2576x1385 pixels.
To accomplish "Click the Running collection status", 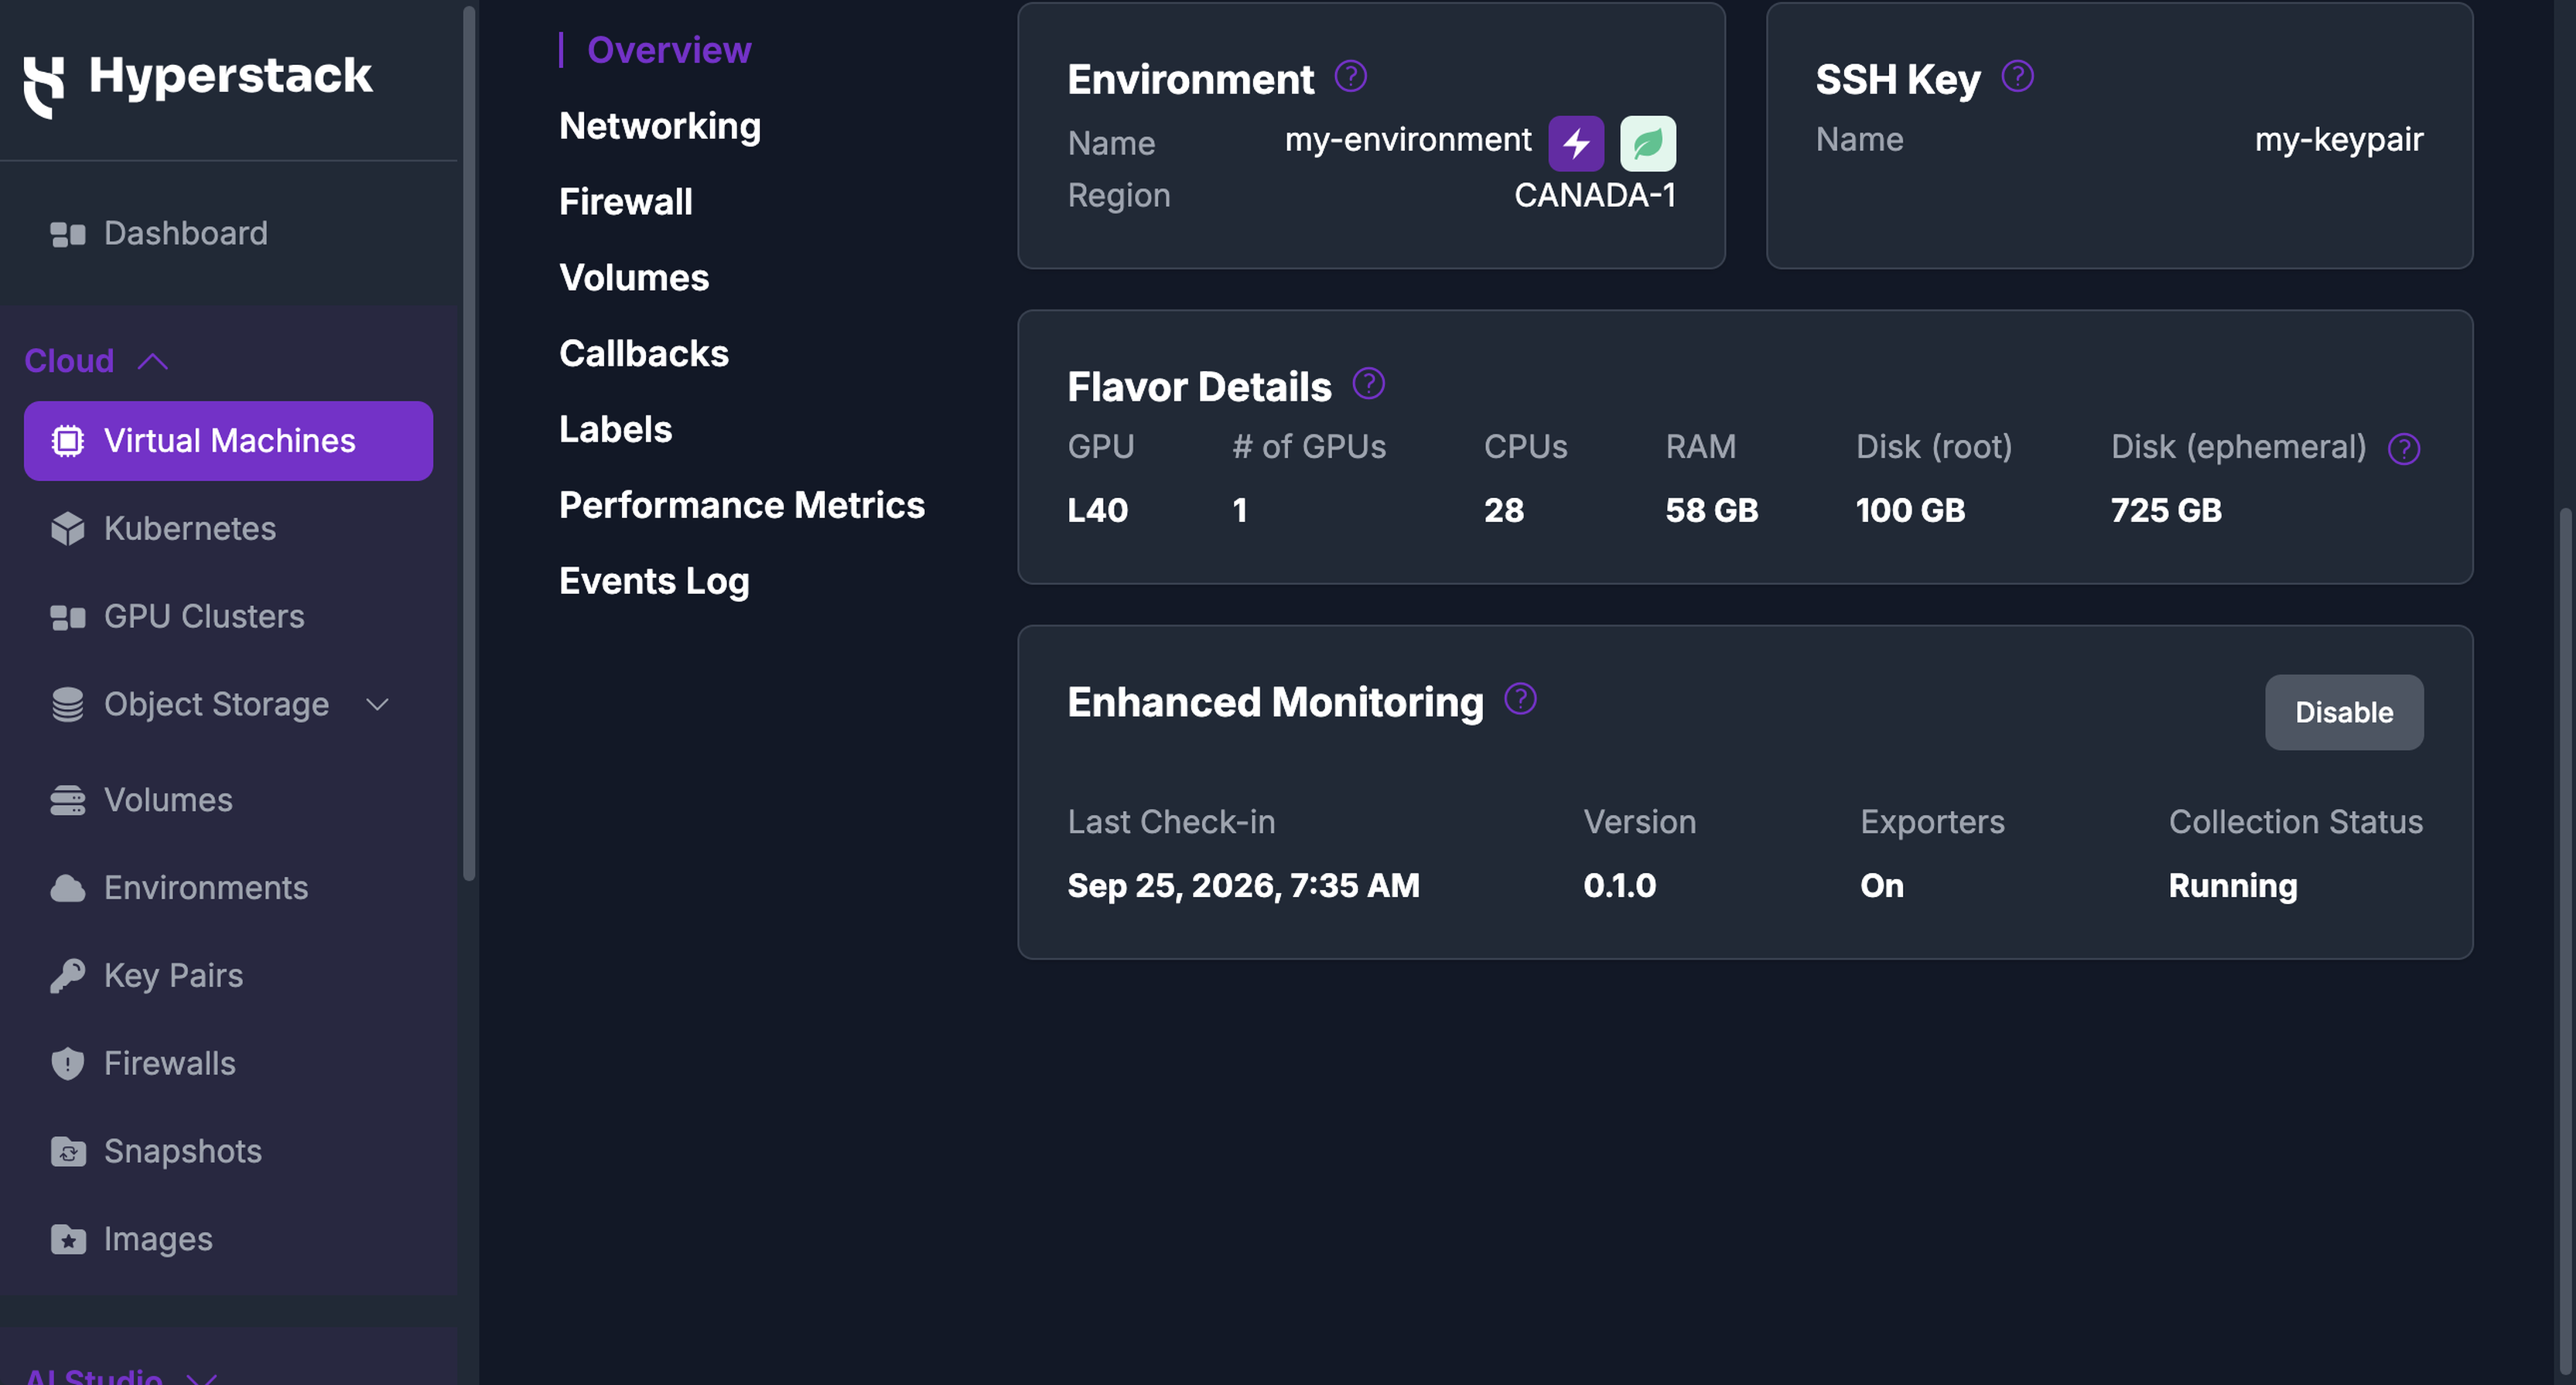I will click(x=2232, y=886).
